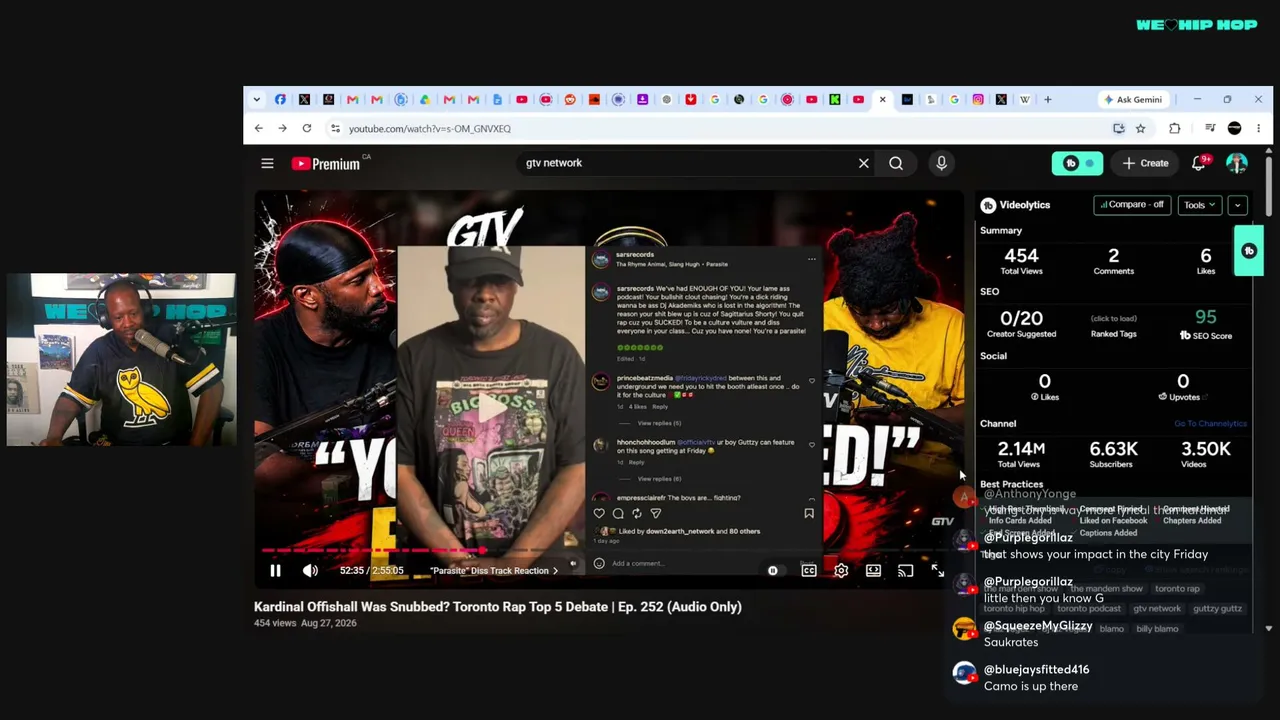The width and height of the screenshot is (1280, 720).
Task: Switch to the Wikipedia tab
Action: [1025, 99]
